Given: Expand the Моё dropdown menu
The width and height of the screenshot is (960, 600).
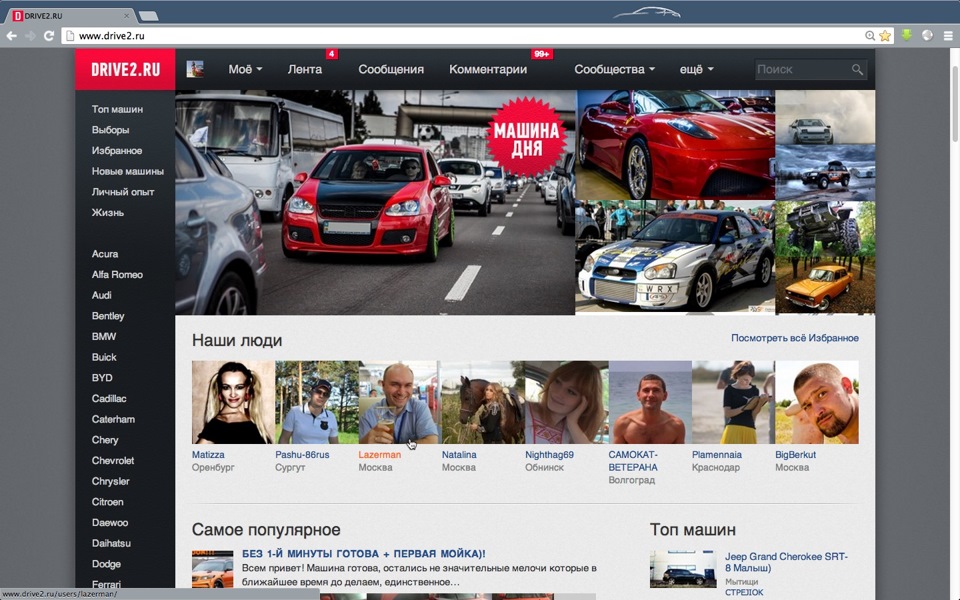Looking at the screenshot, I should [x=245, y=70].
